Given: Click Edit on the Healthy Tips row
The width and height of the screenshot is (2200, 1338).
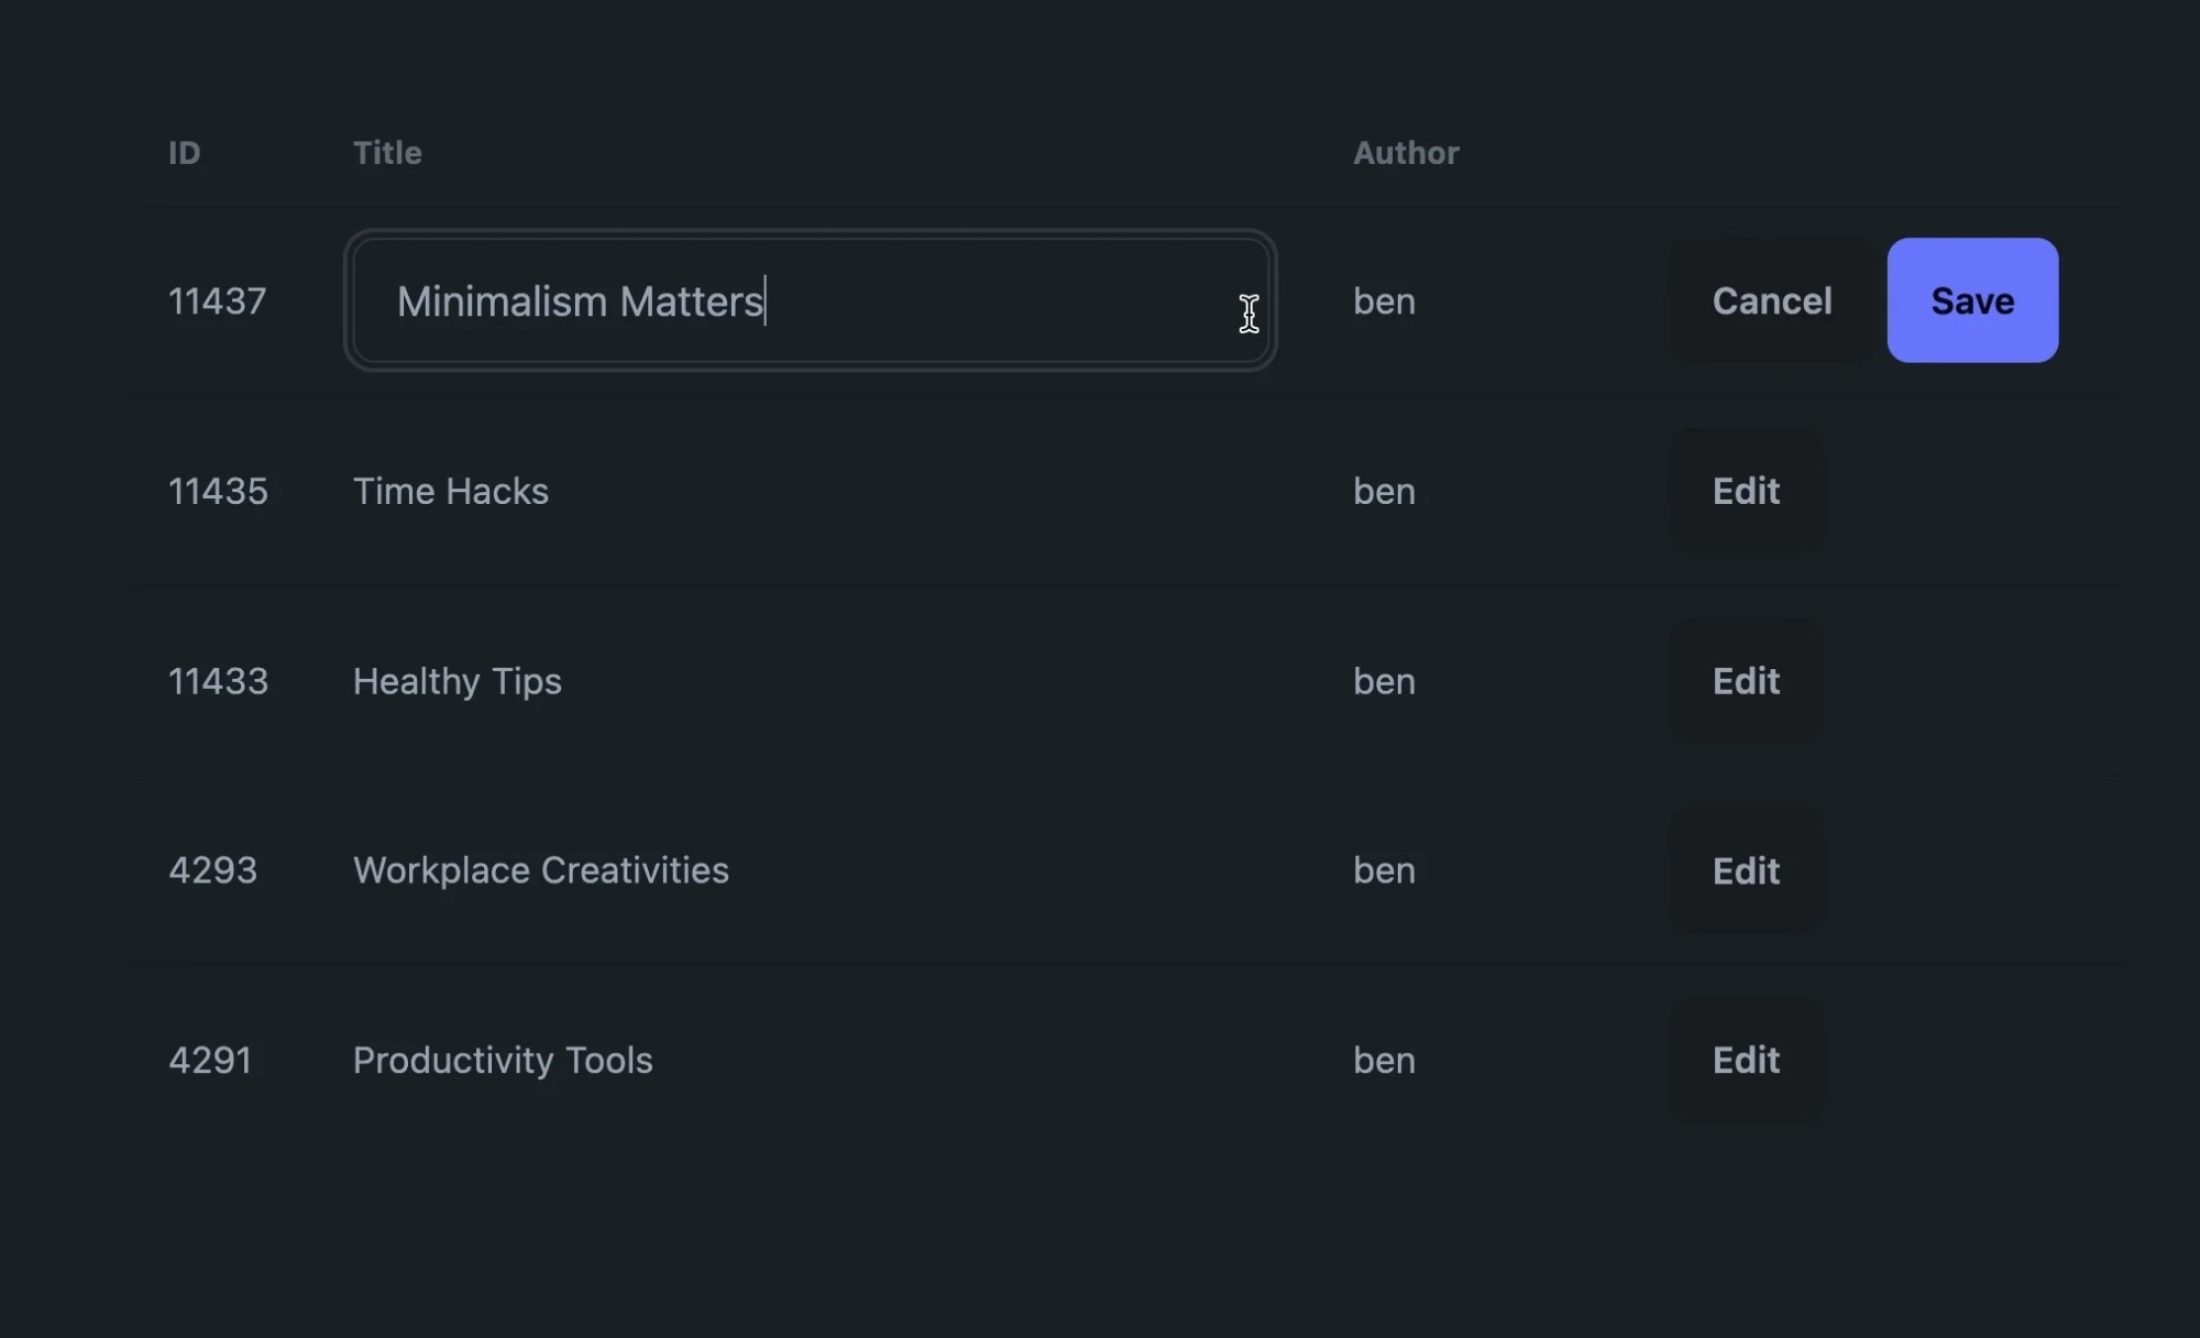Looking at the screenshot, I should click(x=1745, y=681).
